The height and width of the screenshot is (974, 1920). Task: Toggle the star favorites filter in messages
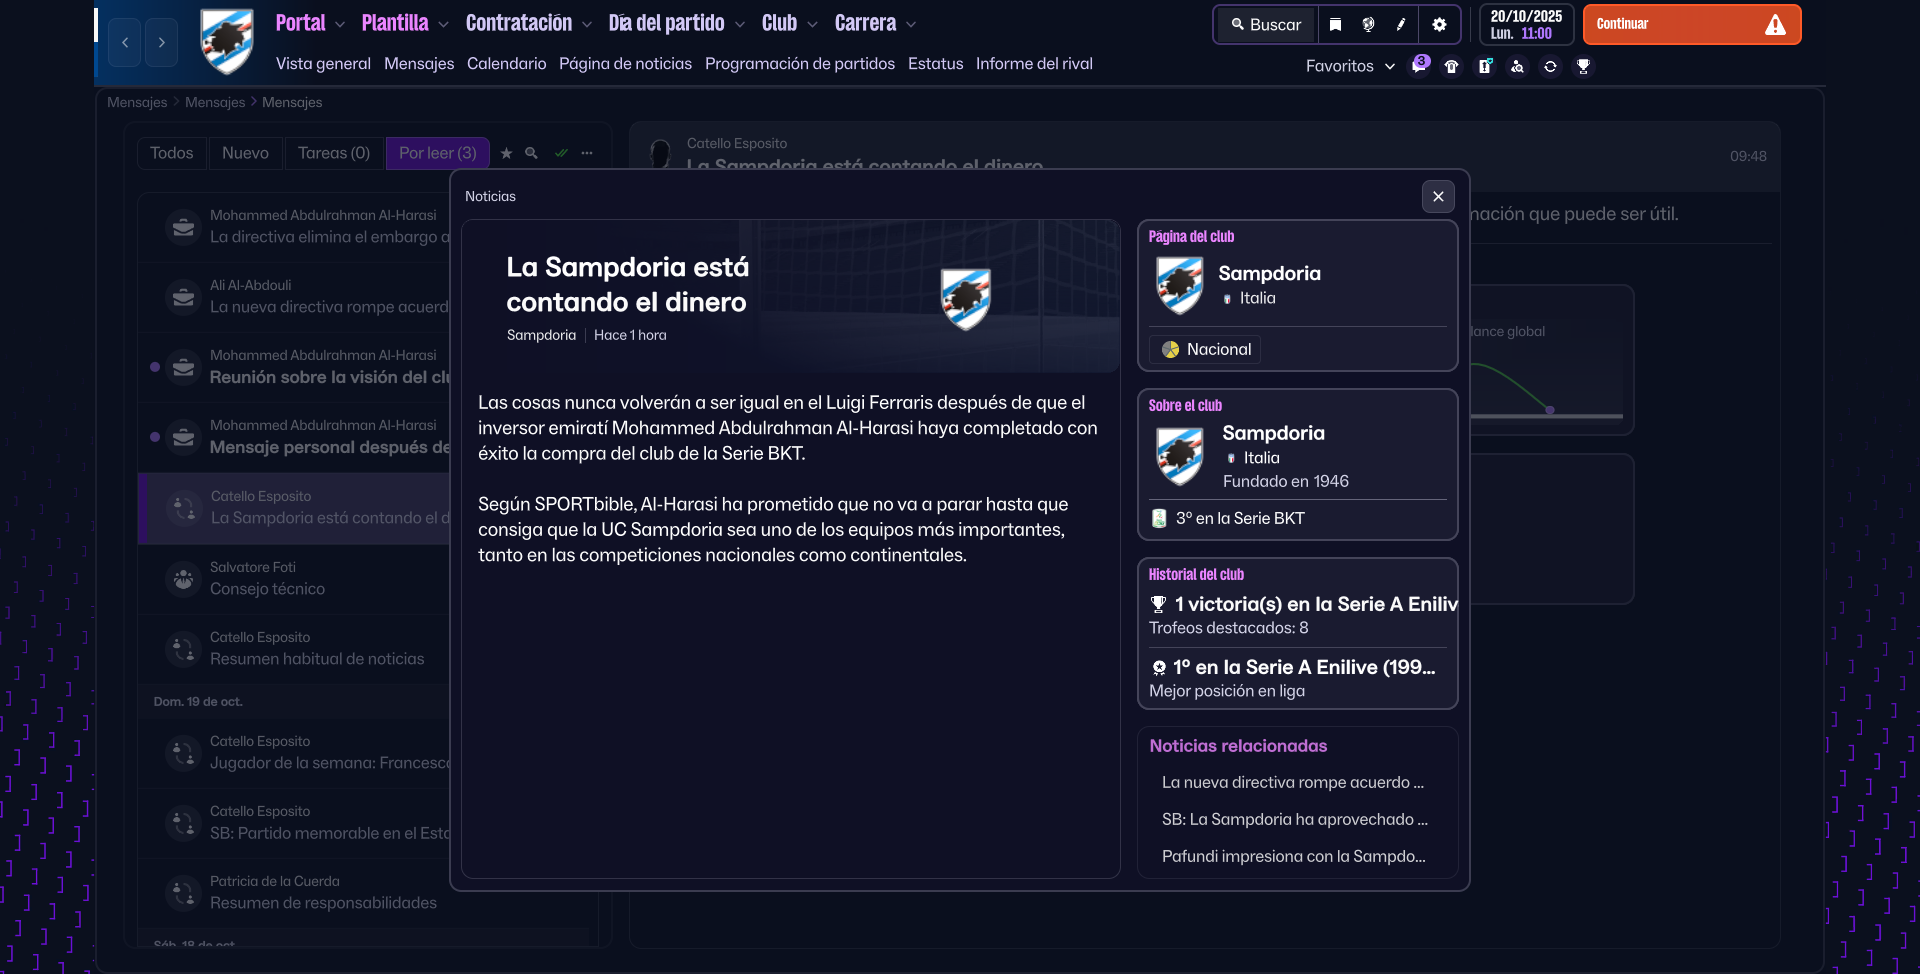506,153
